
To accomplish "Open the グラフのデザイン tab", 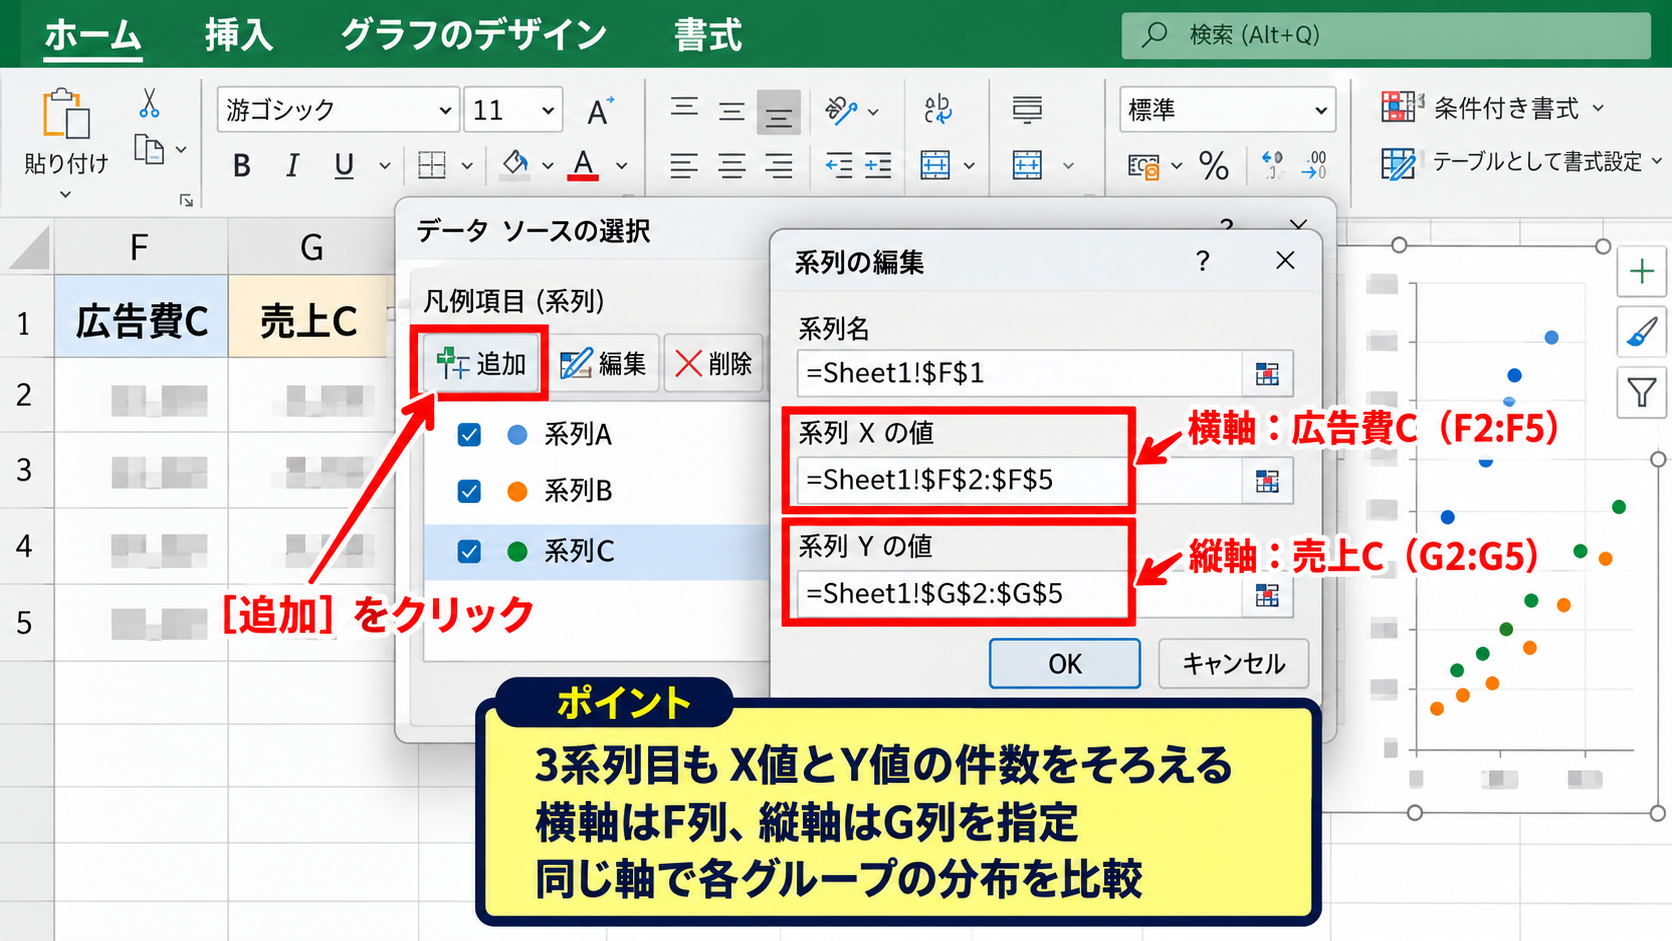I will coord(474,35).
